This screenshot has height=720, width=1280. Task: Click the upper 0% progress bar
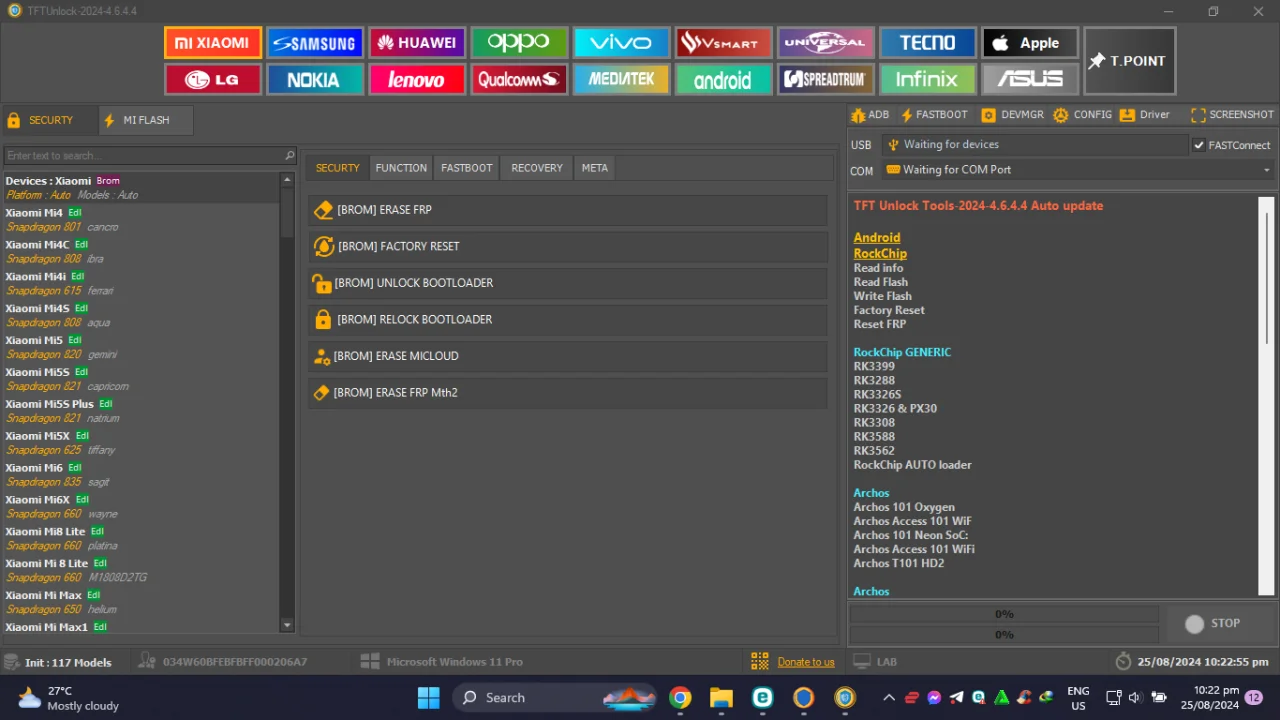[1004, 614]
